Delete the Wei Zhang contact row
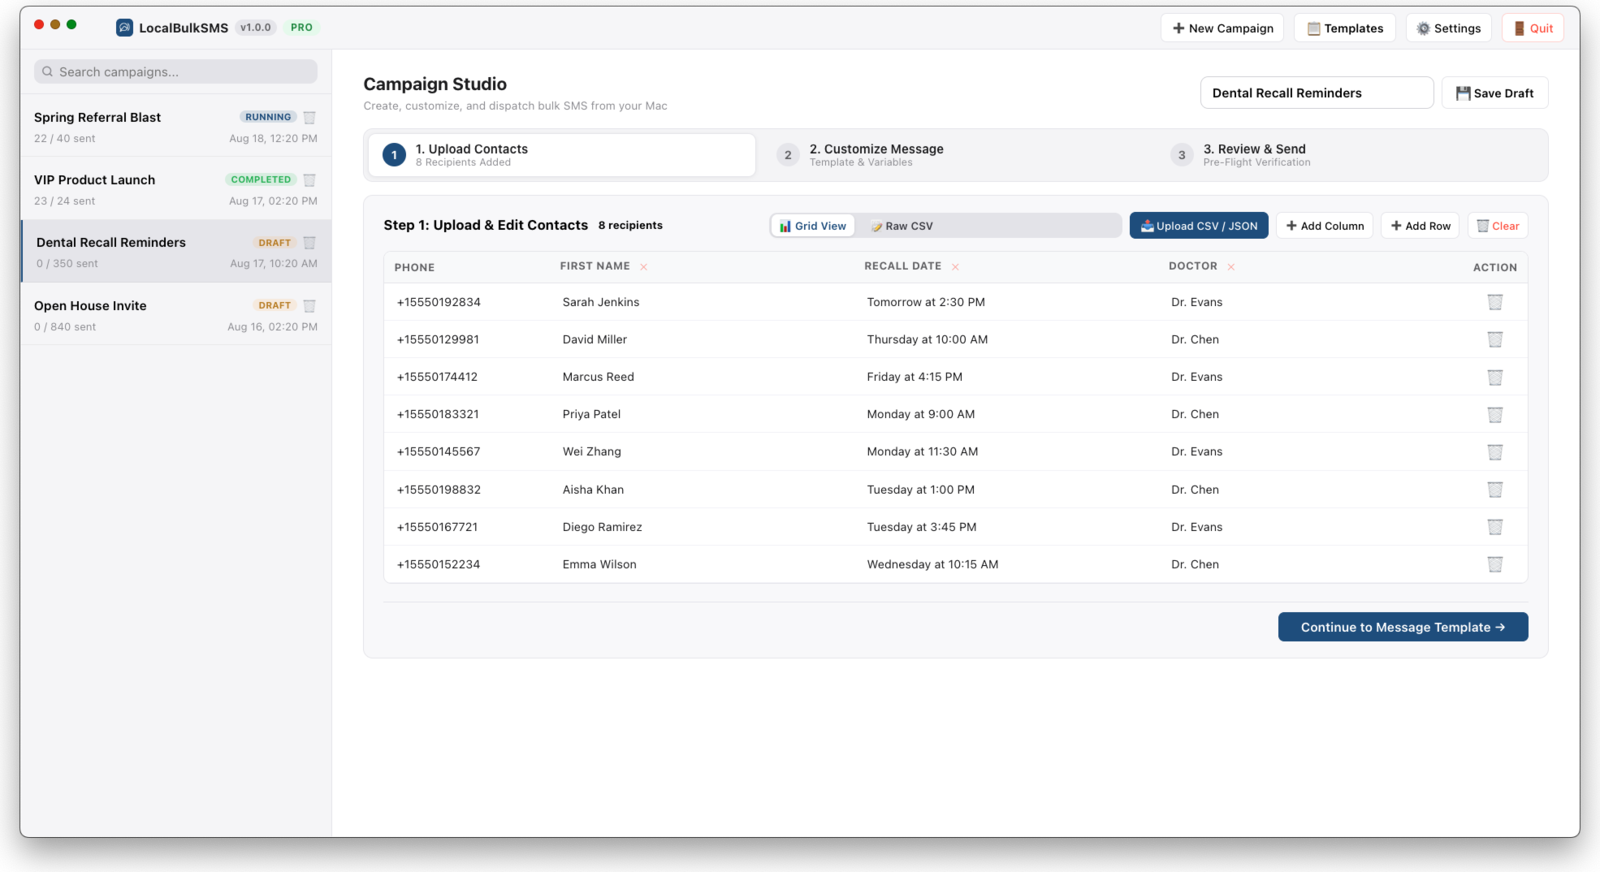Image resolution: width=1600 pixels, height=872 pixels. click(x=1495, y=452)
